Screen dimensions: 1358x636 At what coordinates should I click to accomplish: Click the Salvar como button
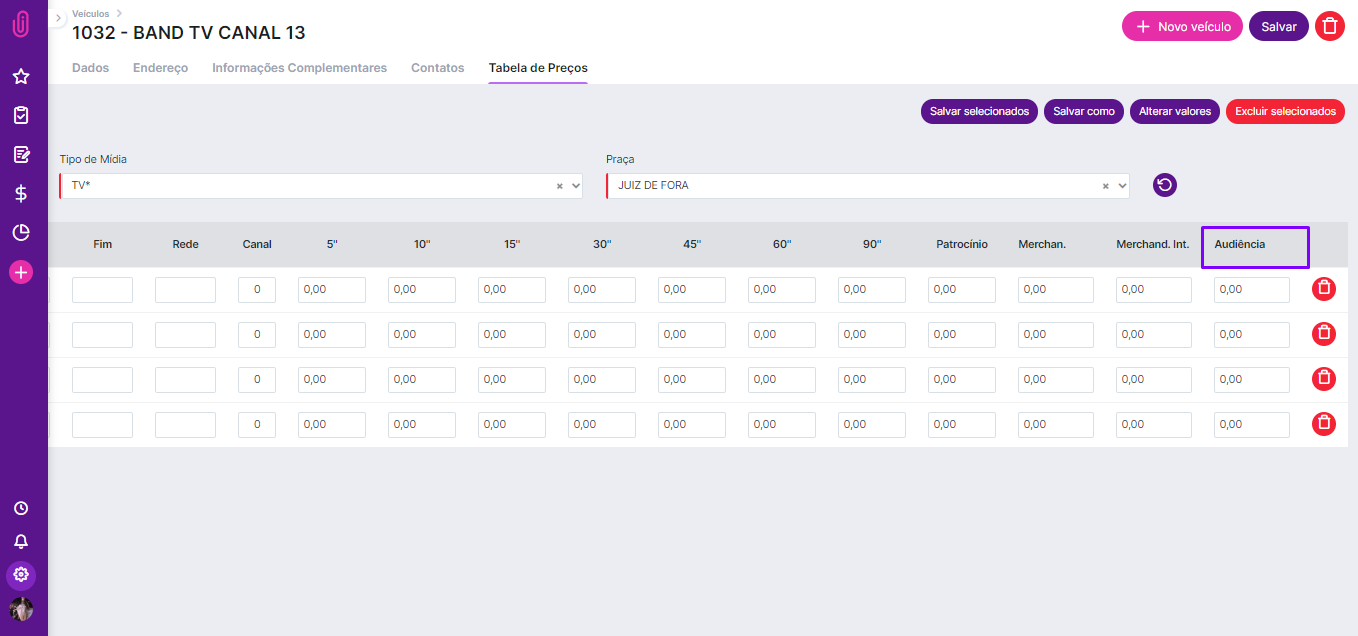[x=1084, y=112]
